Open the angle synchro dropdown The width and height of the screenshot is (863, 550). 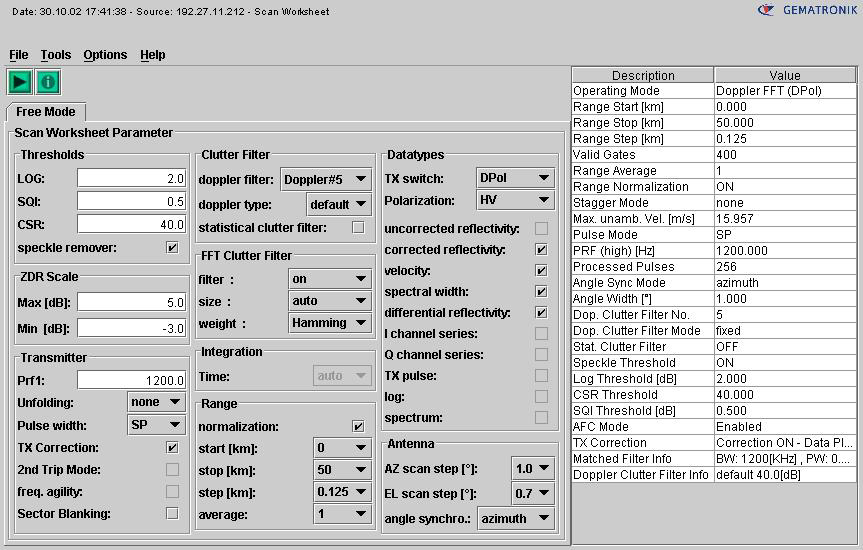[516, 518]
